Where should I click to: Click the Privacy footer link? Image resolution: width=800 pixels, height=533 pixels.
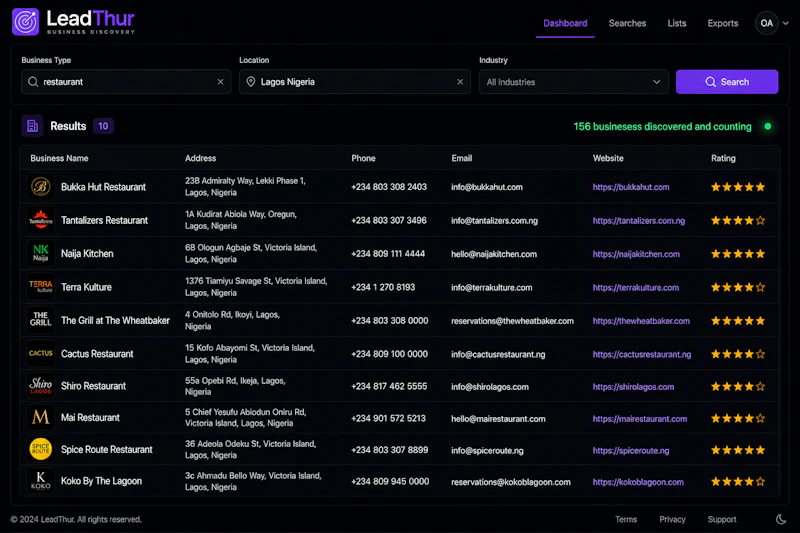[x=672, y=519]
